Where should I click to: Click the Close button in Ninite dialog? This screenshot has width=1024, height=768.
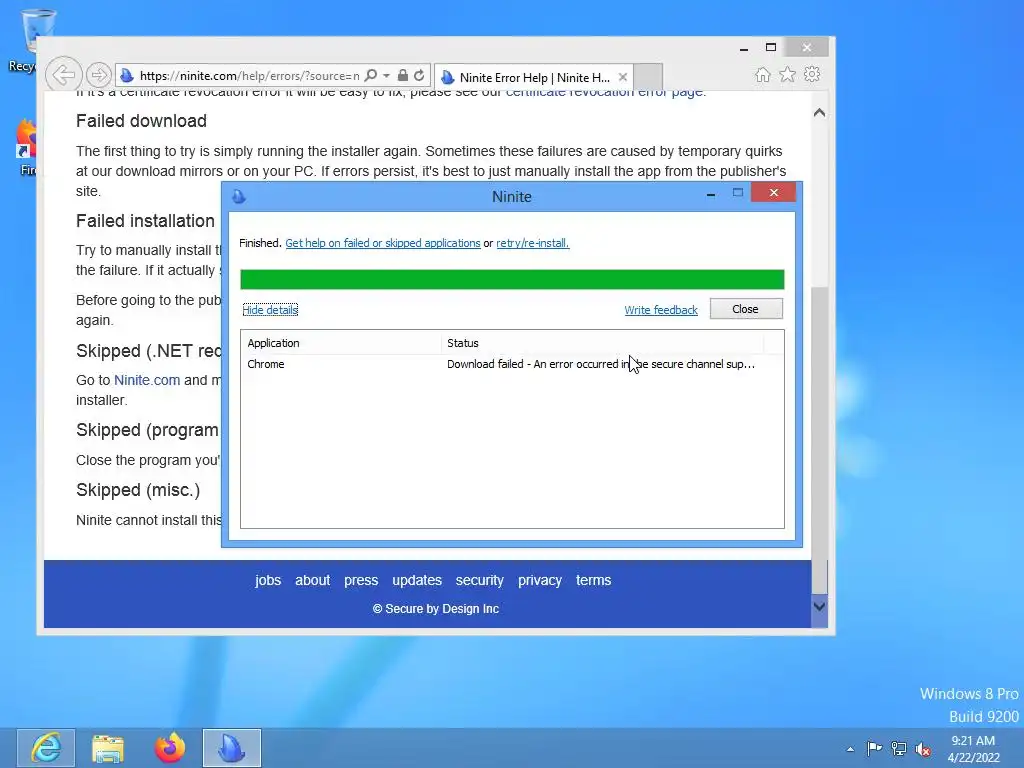[746, 309]
